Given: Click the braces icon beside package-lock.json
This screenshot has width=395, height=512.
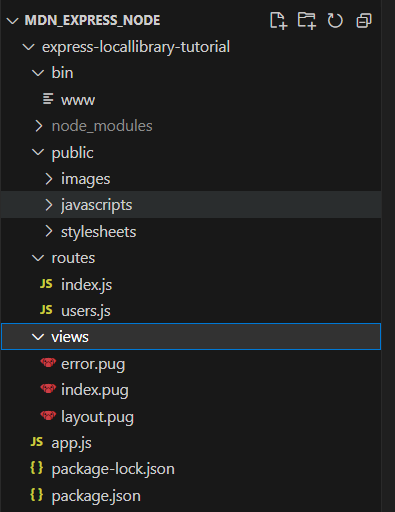Looking at the screenshot, I should click(37, 468).
